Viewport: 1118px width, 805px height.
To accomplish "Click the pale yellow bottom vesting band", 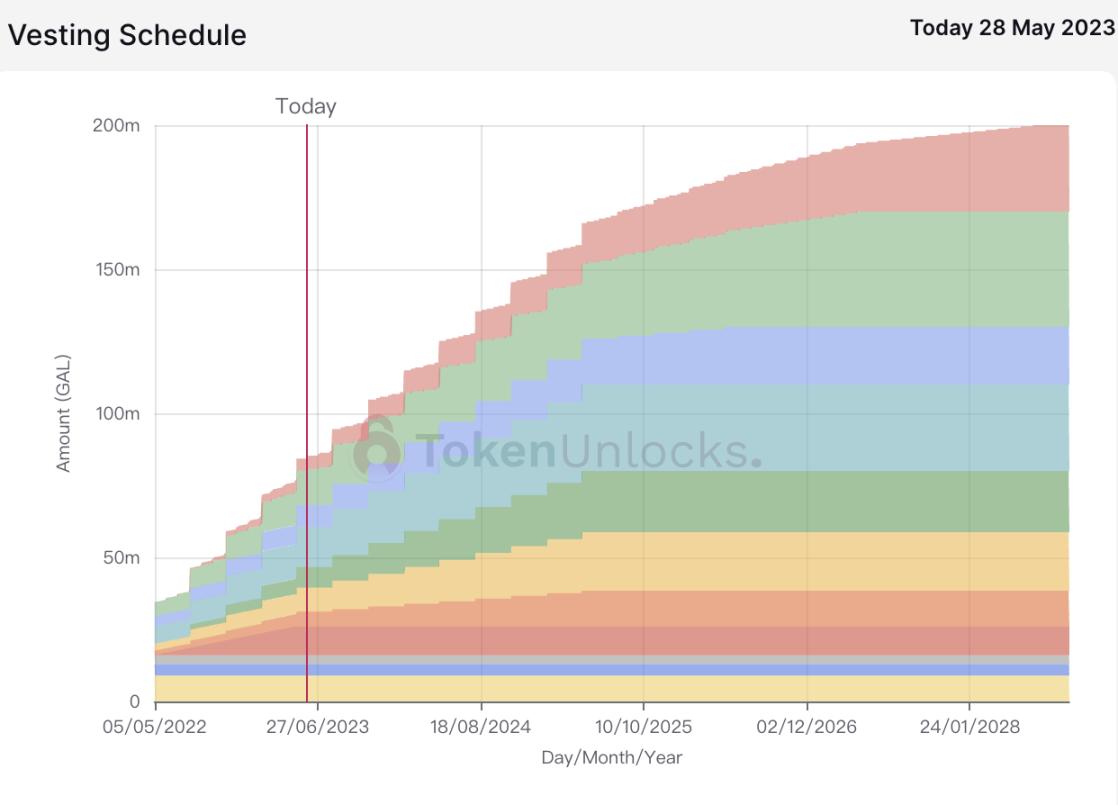I will pyautogui.click(x=900, y=689).
